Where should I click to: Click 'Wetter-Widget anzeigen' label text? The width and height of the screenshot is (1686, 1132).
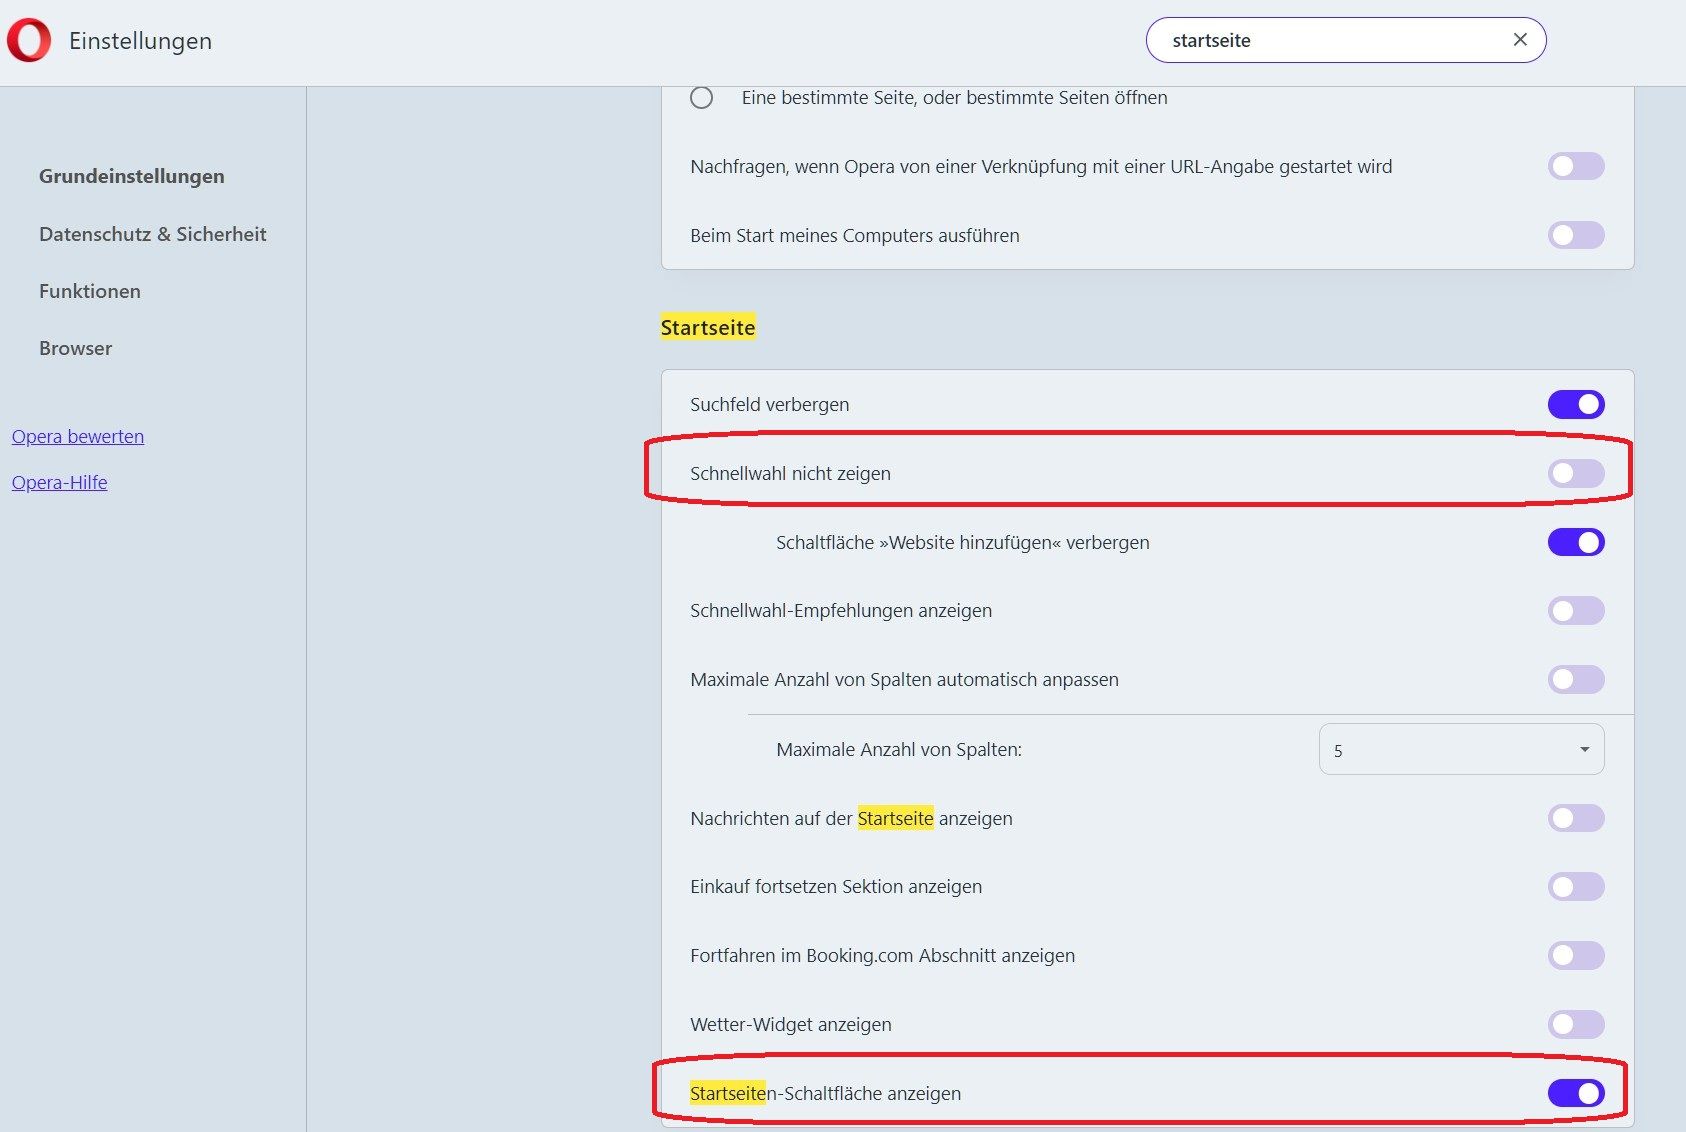click(x=791, y=1024)
